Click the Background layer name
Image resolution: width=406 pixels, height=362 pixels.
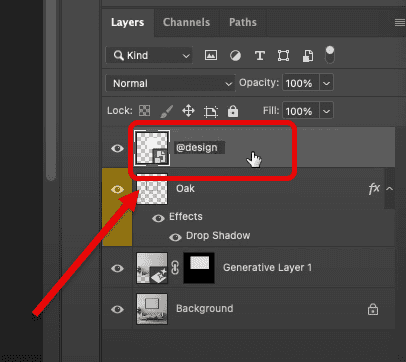click(205, 309)
